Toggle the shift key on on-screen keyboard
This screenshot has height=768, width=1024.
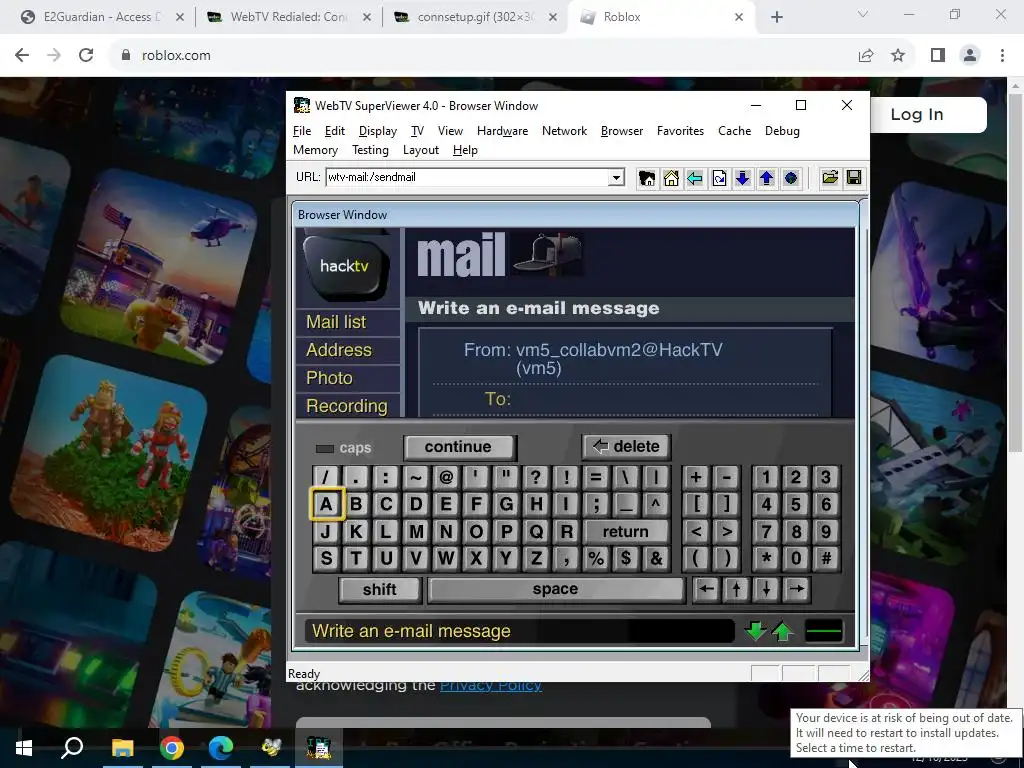[x=379, y=590]
